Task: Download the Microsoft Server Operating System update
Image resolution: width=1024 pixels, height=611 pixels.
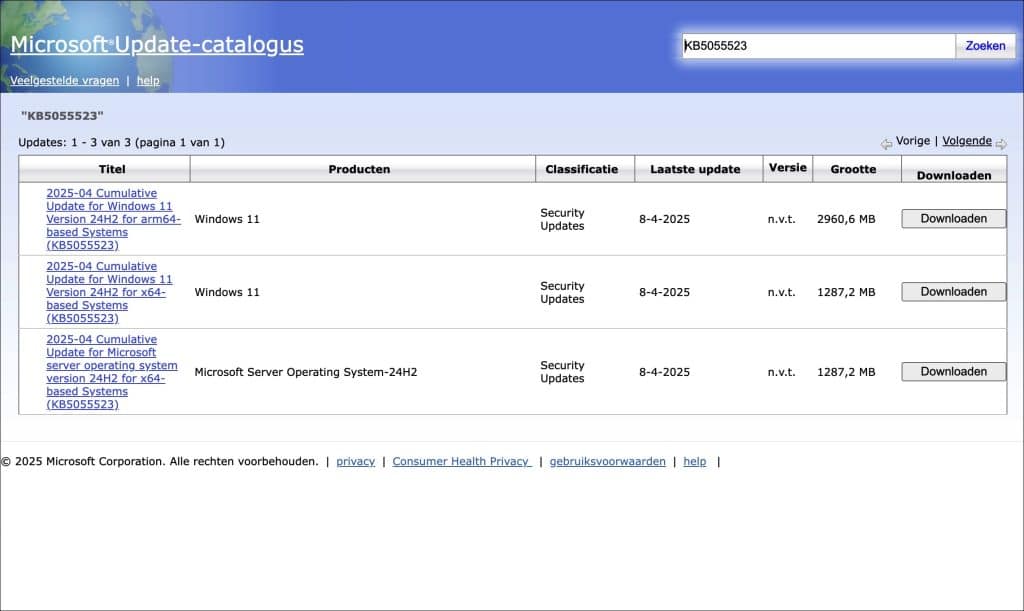Action: 953,371
